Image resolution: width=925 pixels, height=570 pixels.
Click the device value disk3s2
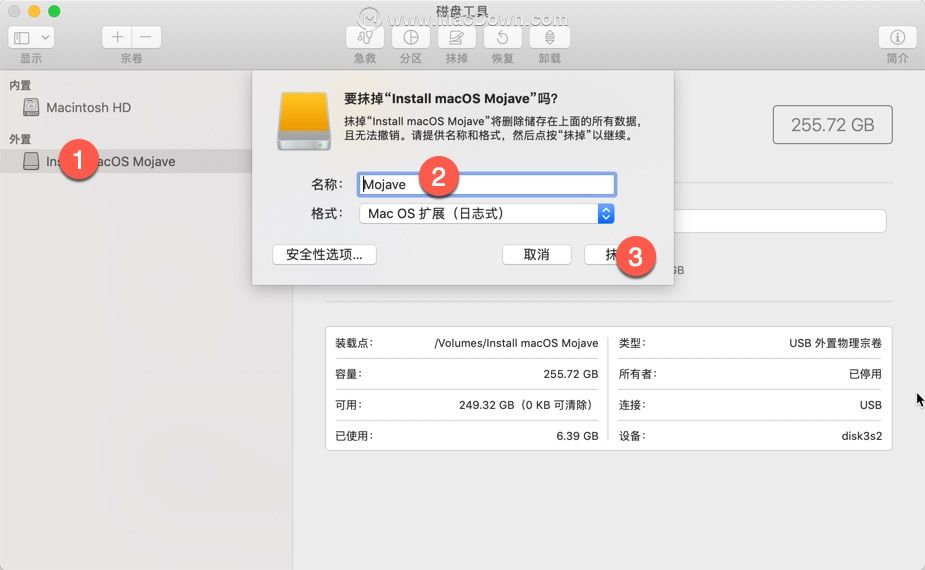point(862,435)
